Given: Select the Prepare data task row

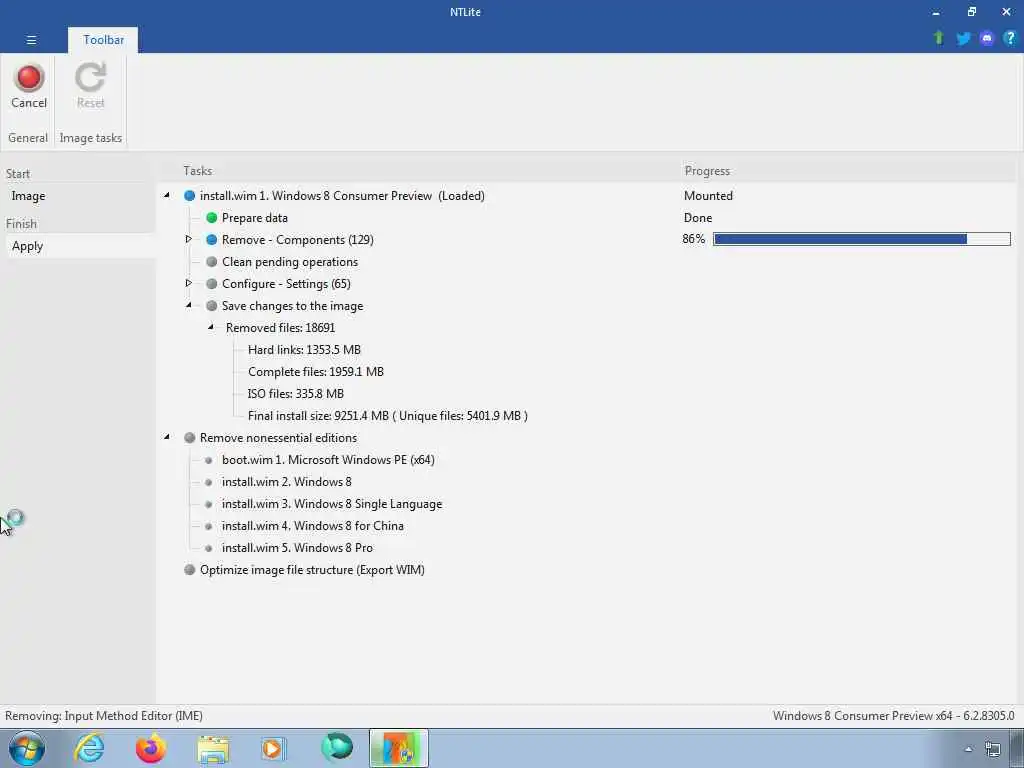Looking at the screenshot, I should tap(255, 217).
